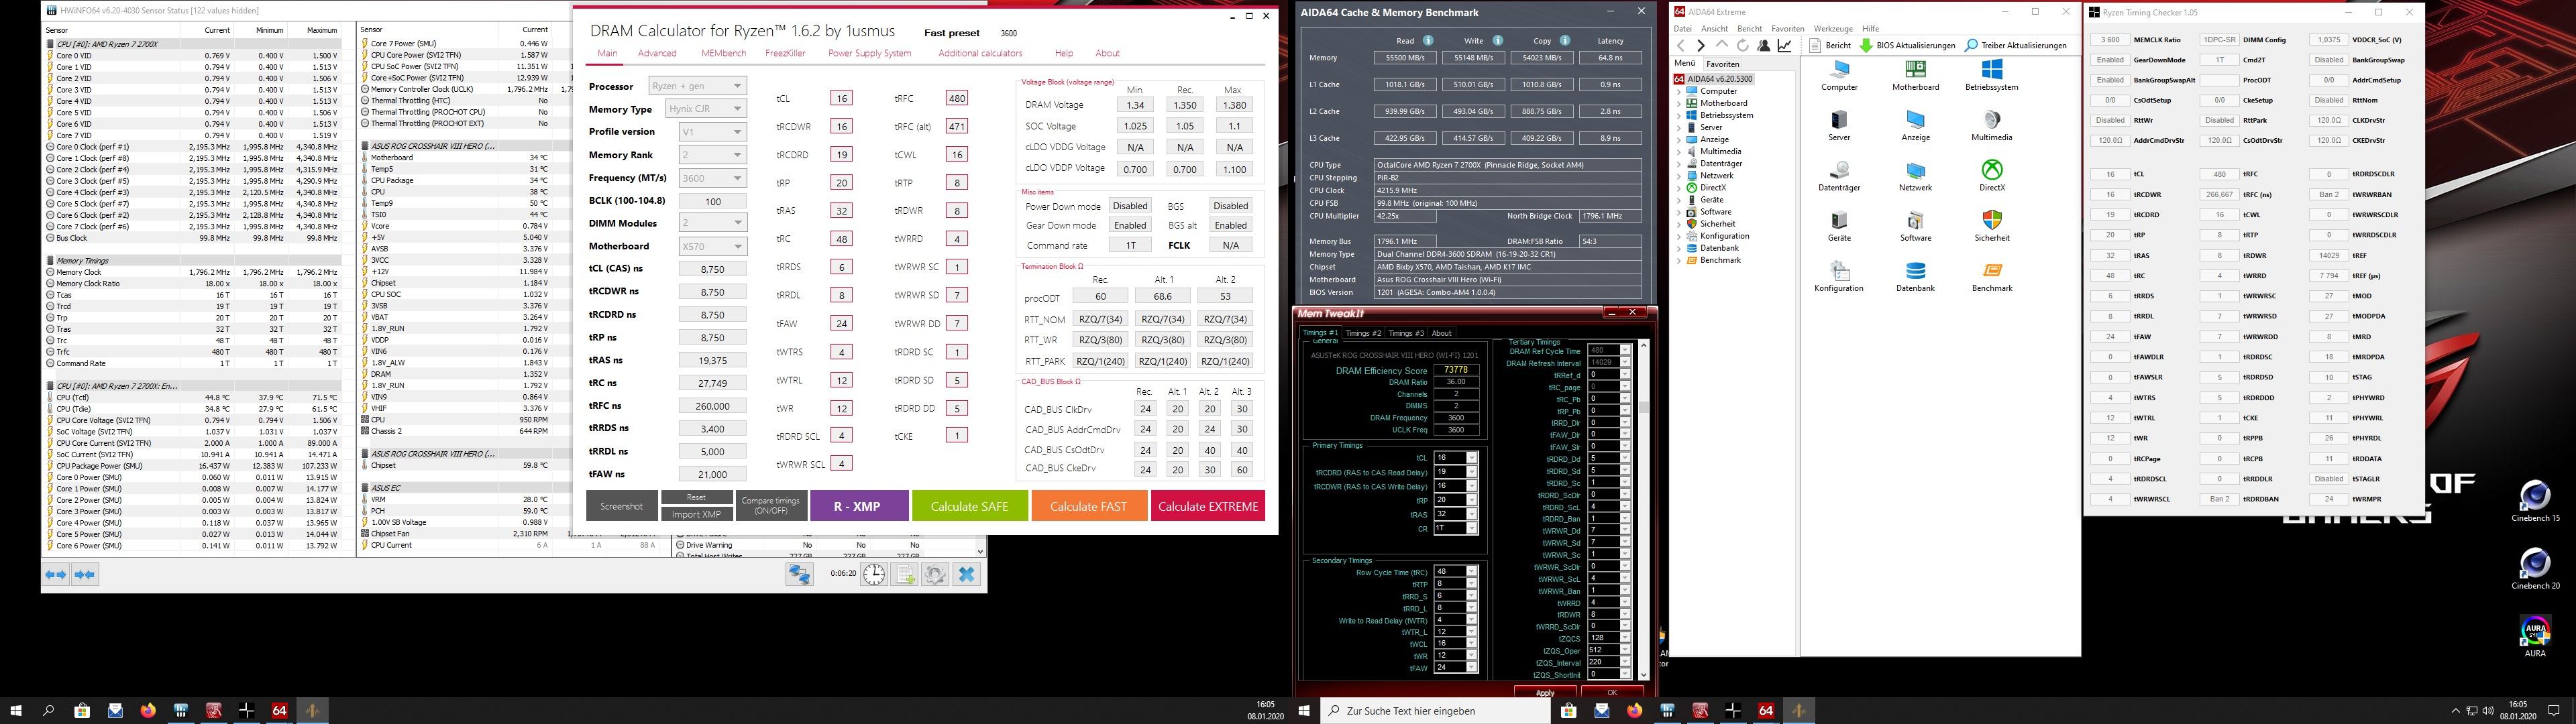Screen dimensions: 2576x724
Task: Click the Apply button in Mem TweakIt
Action: coord(1545,693)
